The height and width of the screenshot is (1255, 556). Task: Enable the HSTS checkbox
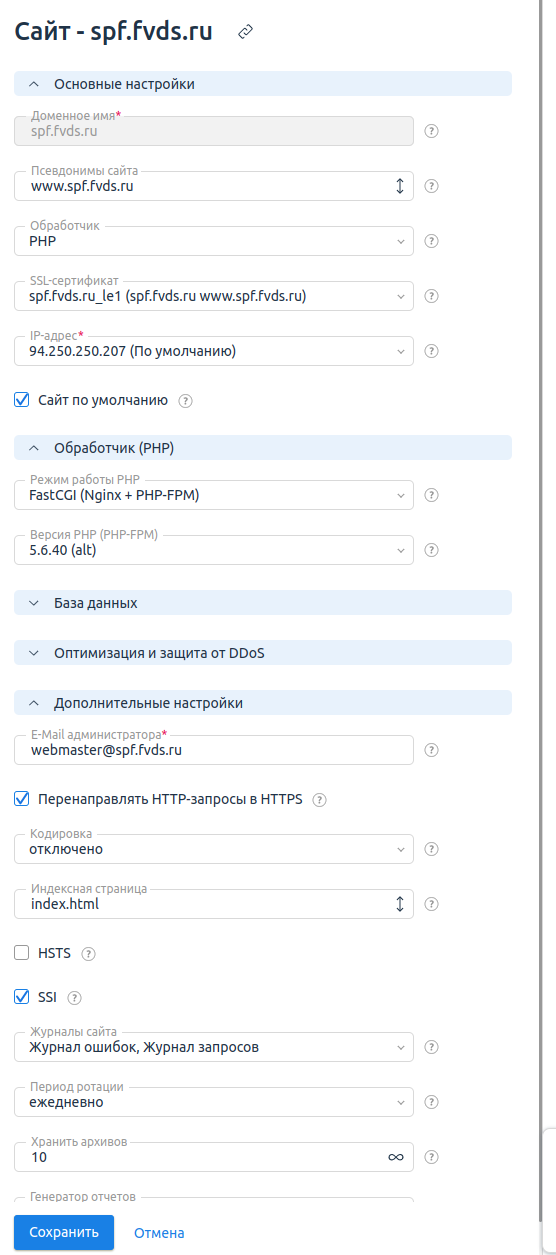(x=22, y=953)
